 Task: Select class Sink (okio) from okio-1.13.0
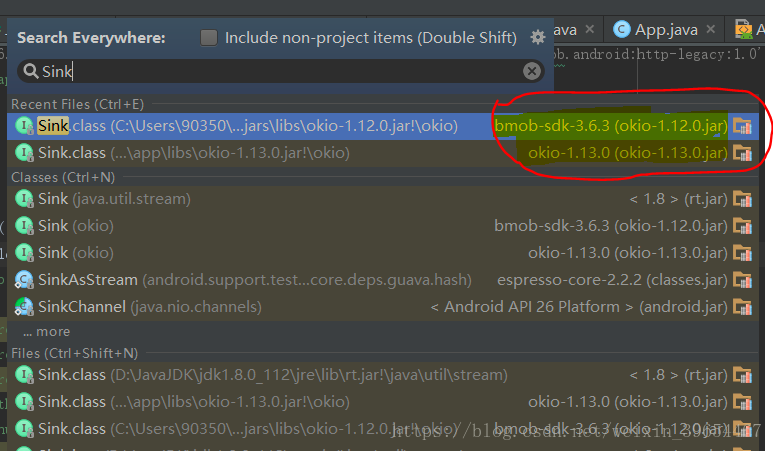pos(383,253)
